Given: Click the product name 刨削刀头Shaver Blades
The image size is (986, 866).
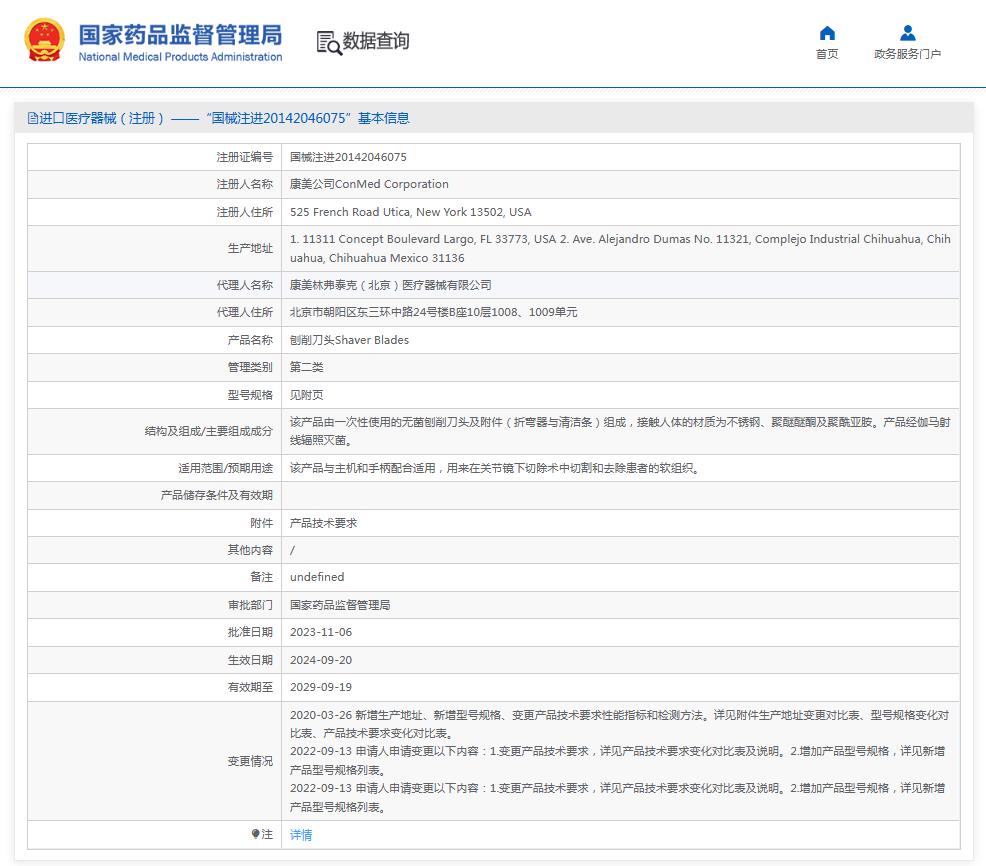Looking at the screenshot, I should [349, 340].
